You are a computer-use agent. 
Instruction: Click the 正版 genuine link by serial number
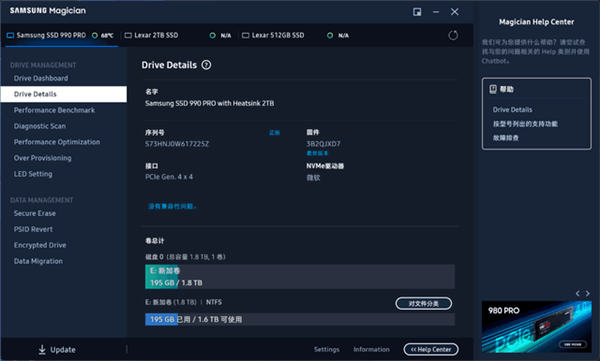click(x=274, y=132)
